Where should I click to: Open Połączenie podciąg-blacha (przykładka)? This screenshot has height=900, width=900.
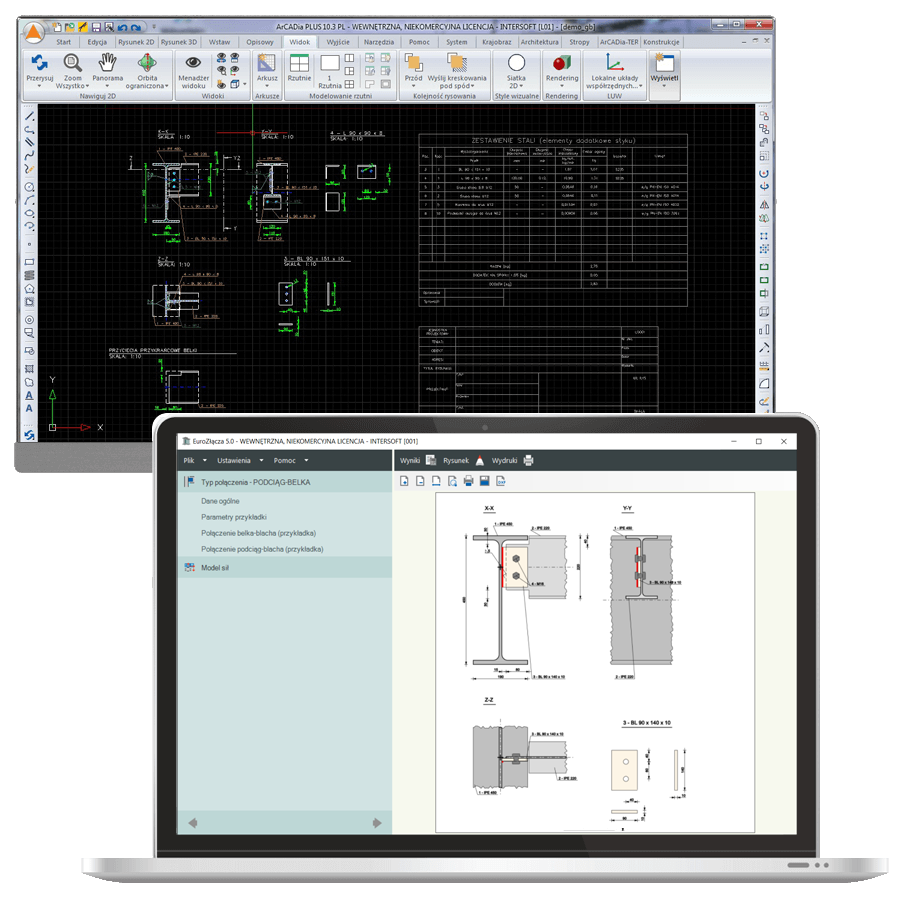pos(262,549)
